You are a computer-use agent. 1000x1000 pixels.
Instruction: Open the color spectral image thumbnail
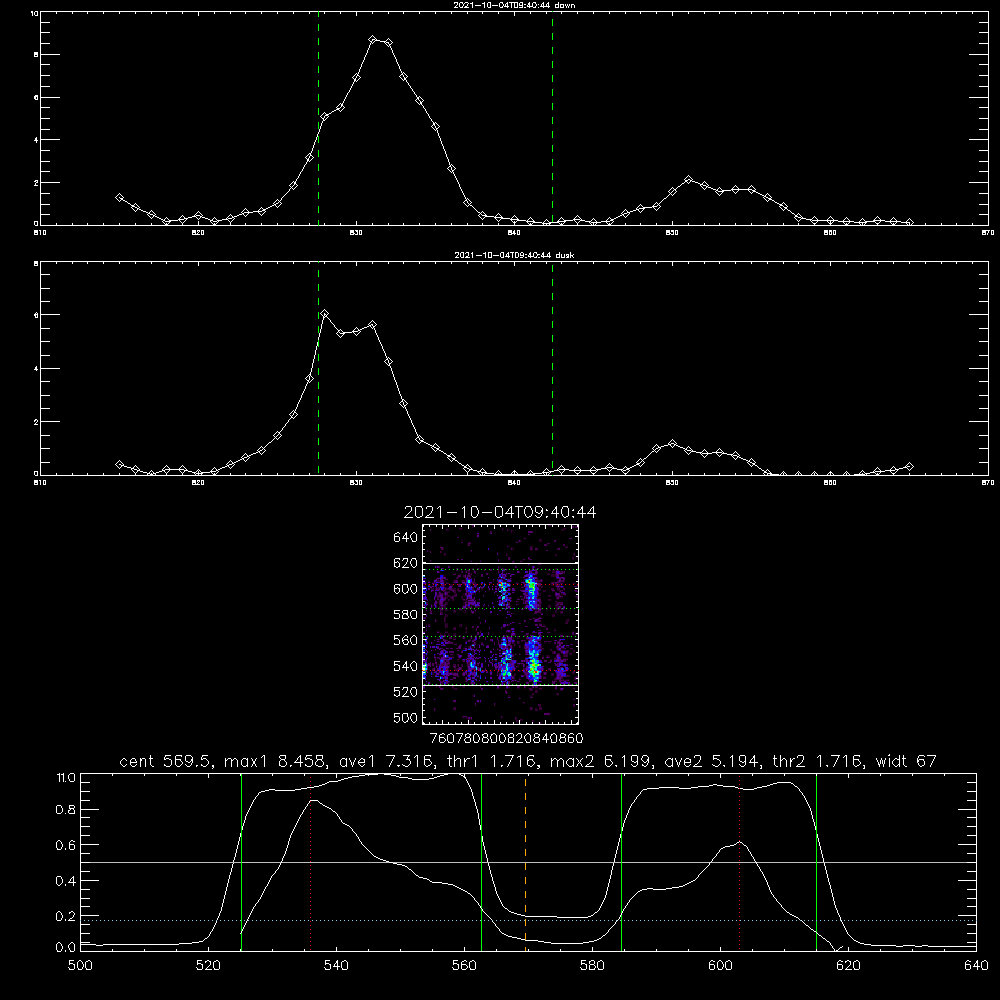[501, 624]
